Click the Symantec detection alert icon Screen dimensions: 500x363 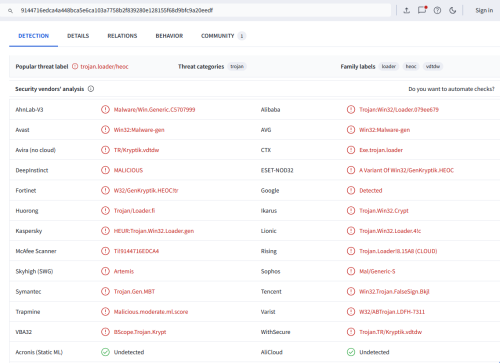click(x=105, y=292)
